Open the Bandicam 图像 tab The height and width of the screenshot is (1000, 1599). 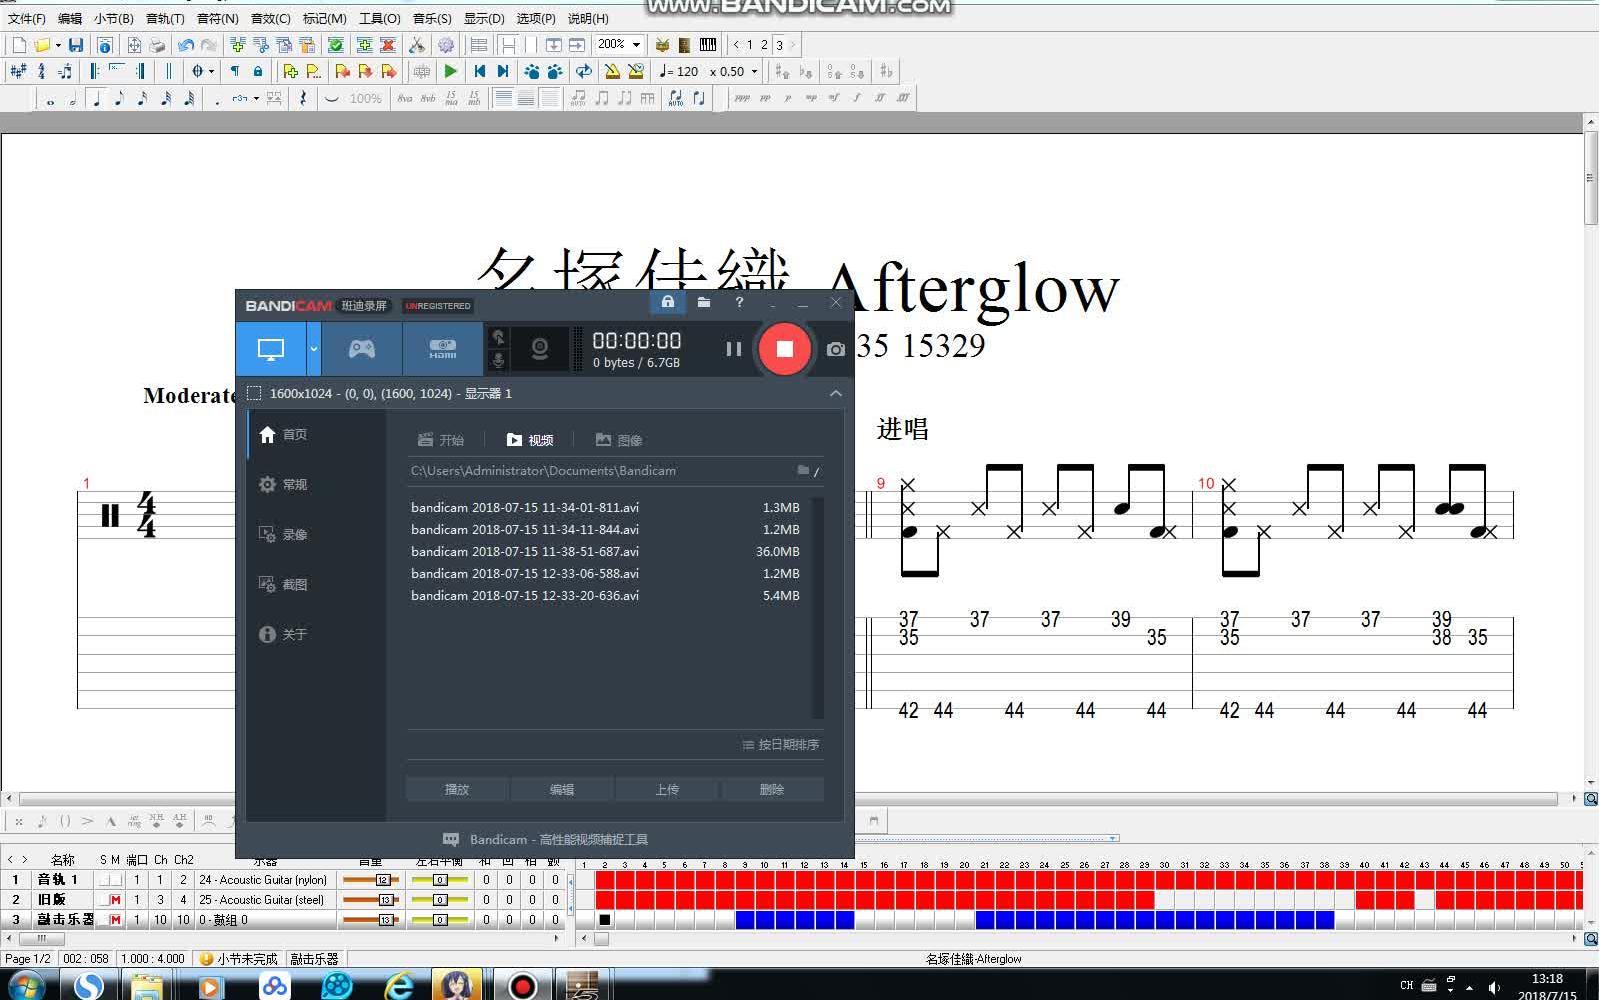click(619, 440)
